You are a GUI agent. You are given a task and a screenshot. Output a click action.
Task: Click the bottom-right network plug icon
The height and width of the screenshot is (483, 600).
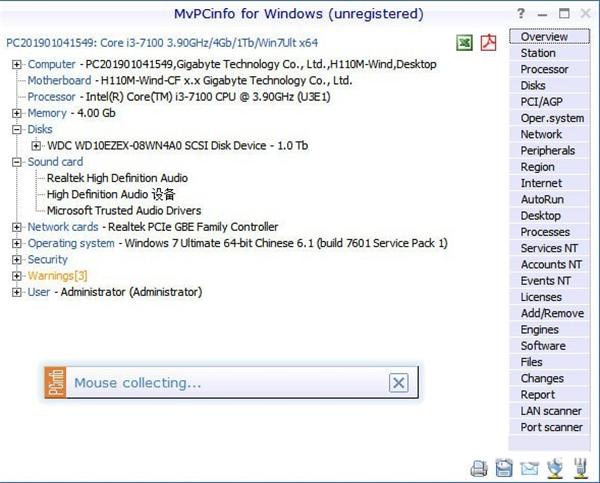point(580,468)
